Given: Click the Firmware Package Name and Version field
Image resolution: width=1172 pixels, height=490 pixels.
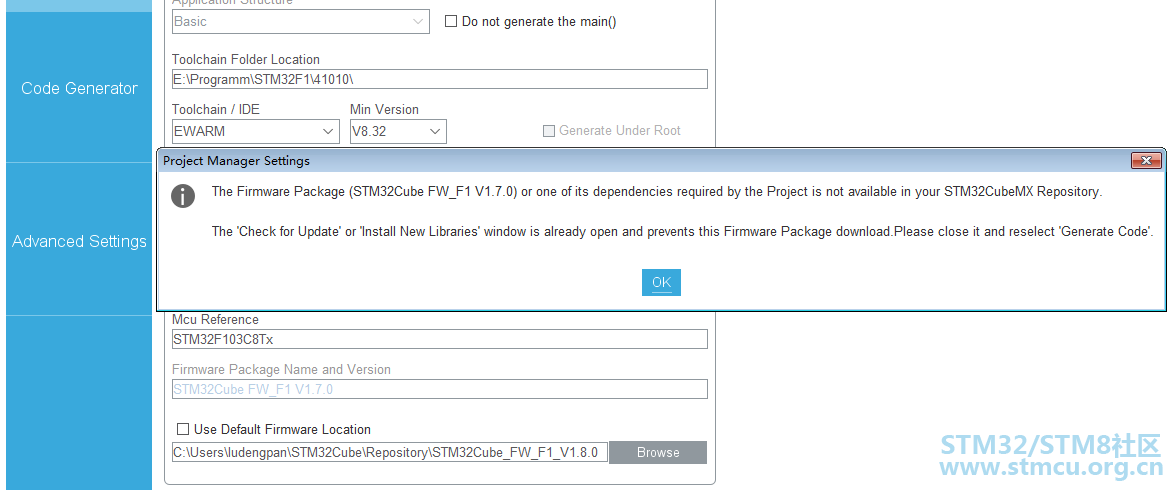Looking at the screenshot, I should tap(440, 389).
